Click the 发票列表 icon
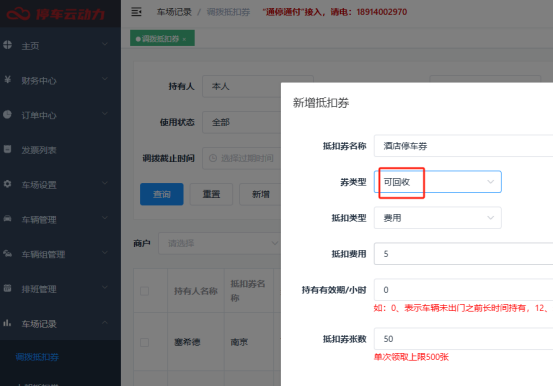This screenshot has width=554, height=386. tap(7, 149)
